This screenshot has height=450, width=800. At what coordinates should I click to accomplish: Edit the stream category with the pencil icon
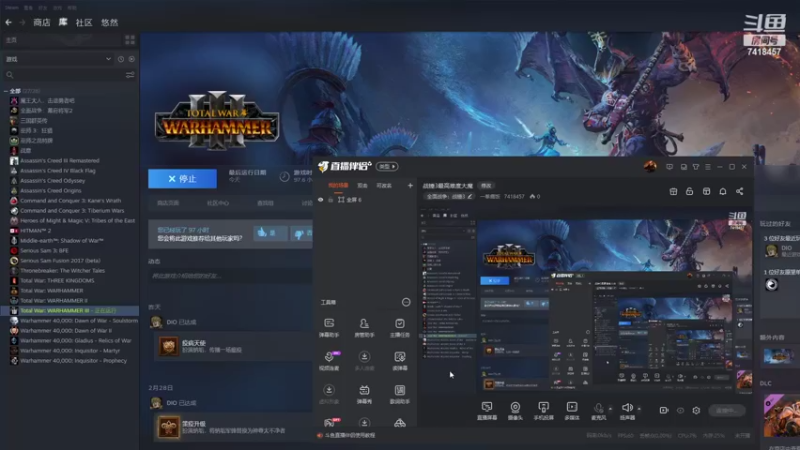469,196
